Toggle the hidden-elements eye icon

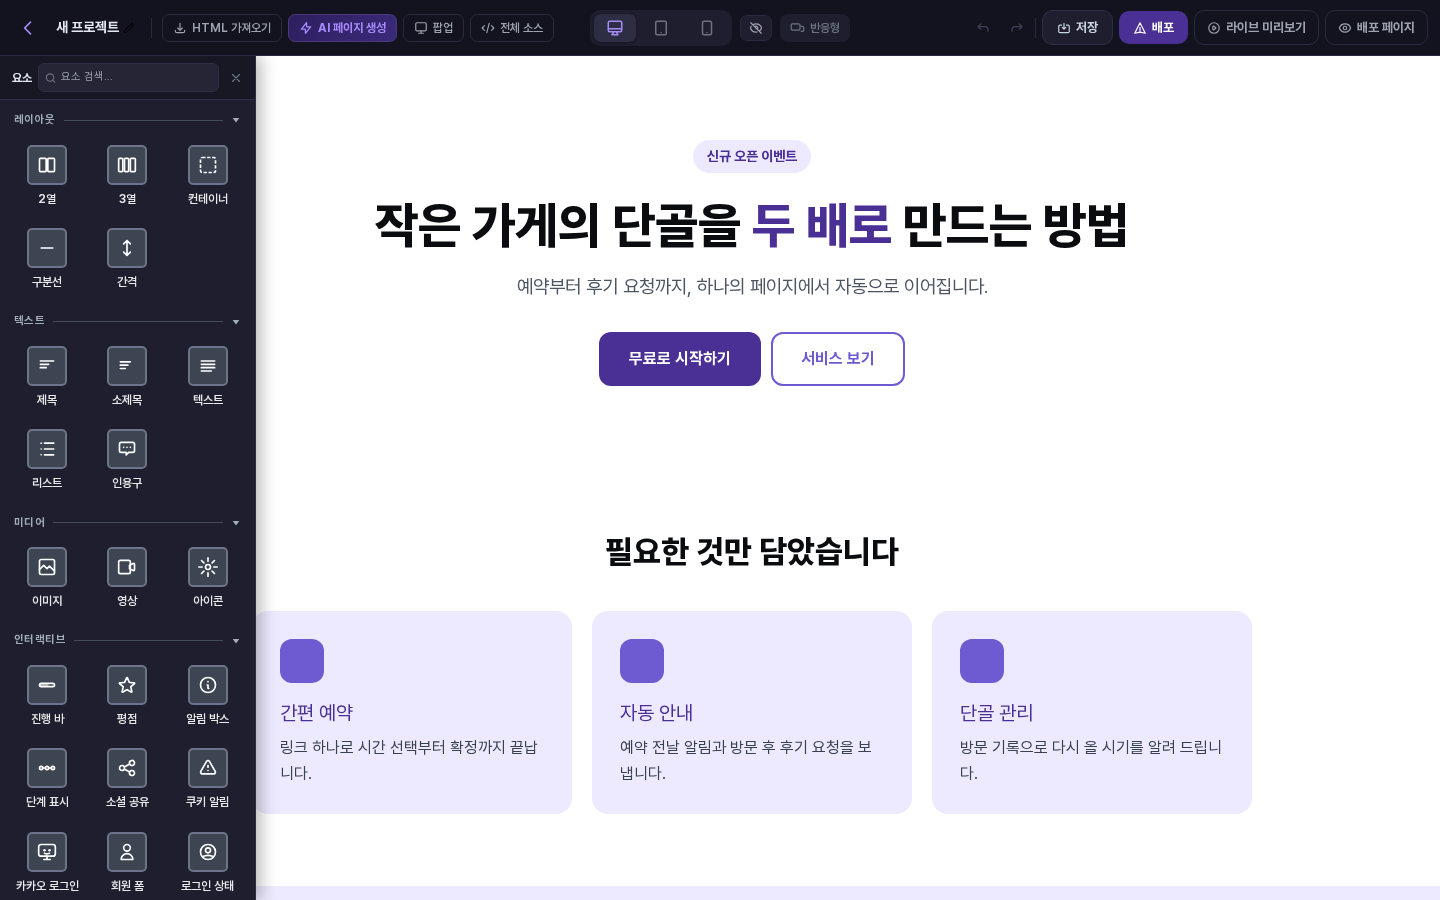[x=756, y=28]
